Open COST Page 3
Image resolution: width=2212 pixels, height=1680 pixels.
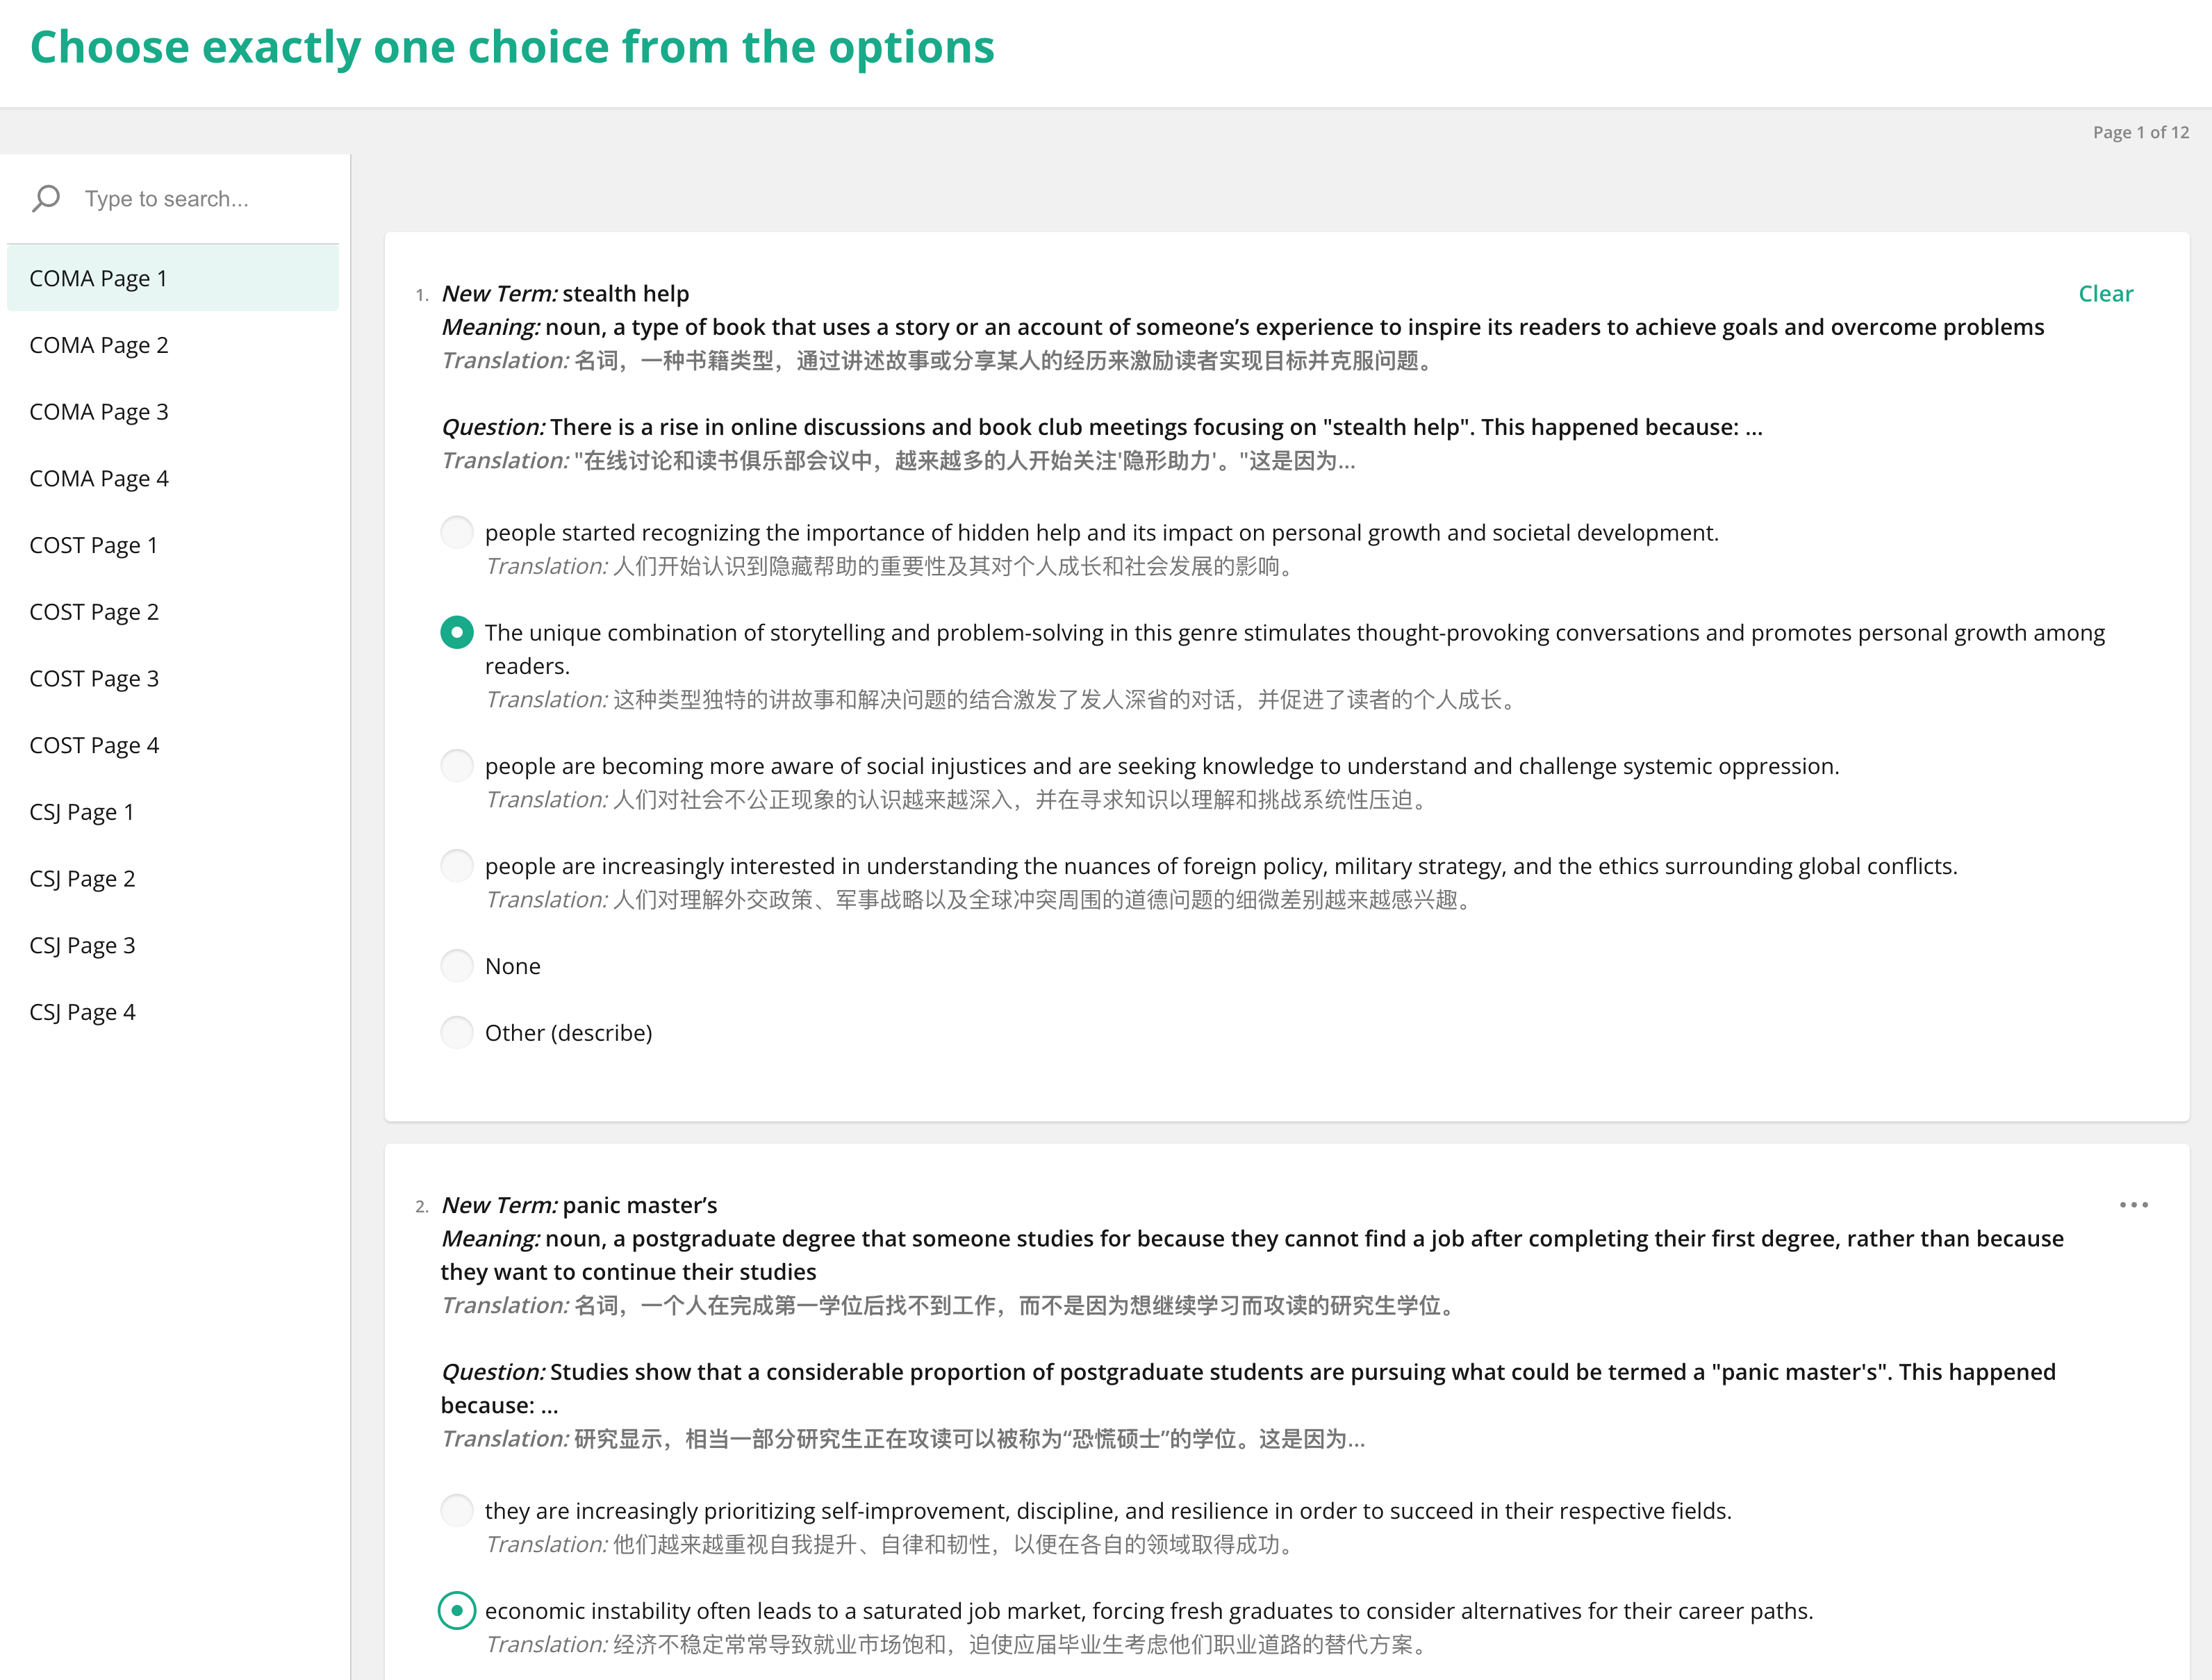click(94, 679)
